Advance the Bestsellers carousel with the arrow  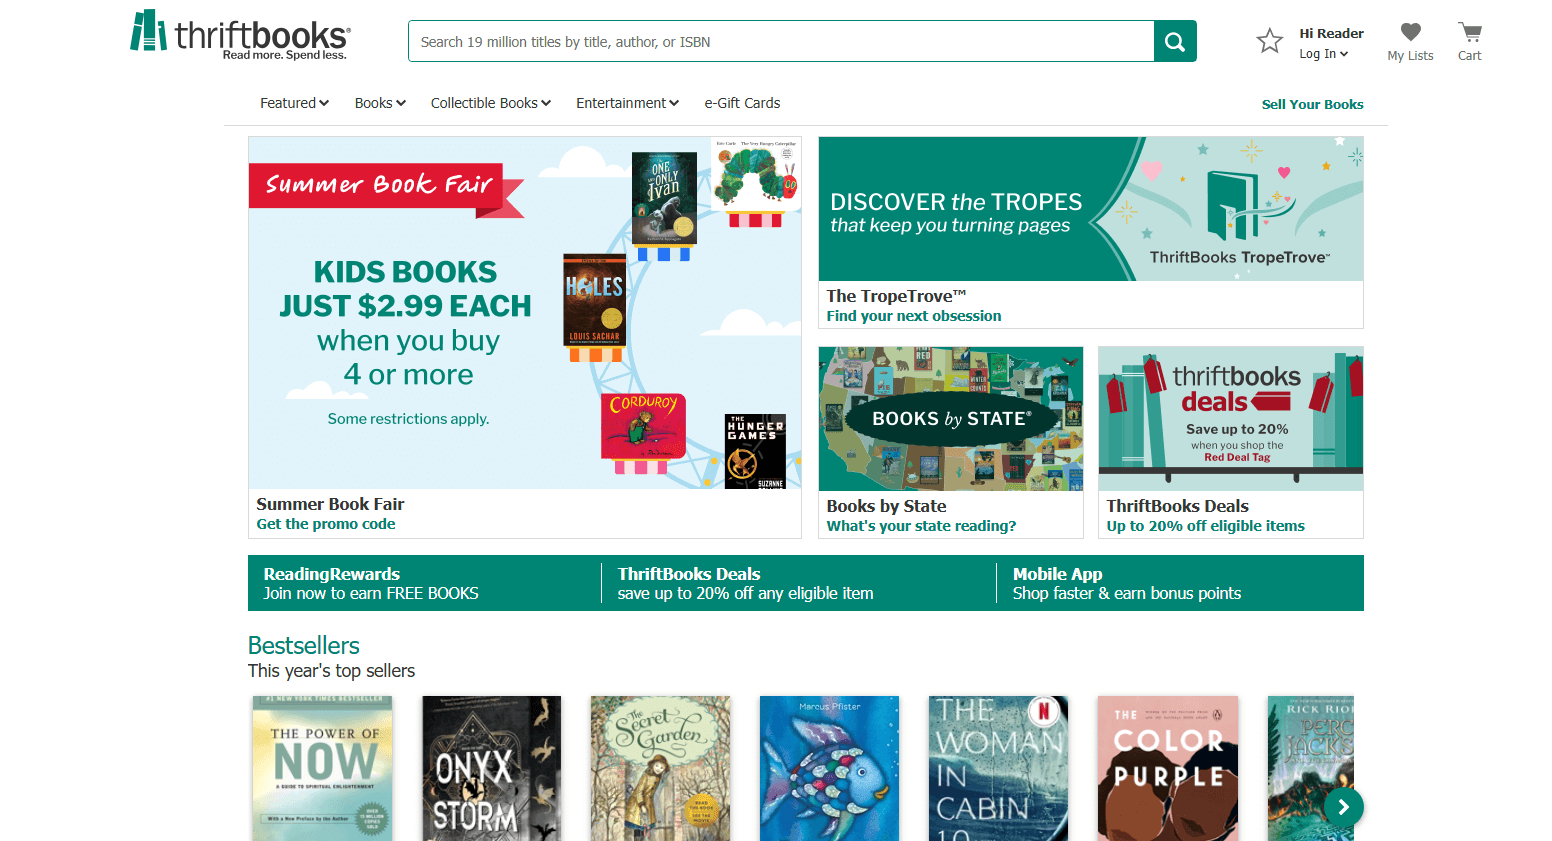(x=1344, y=807)
